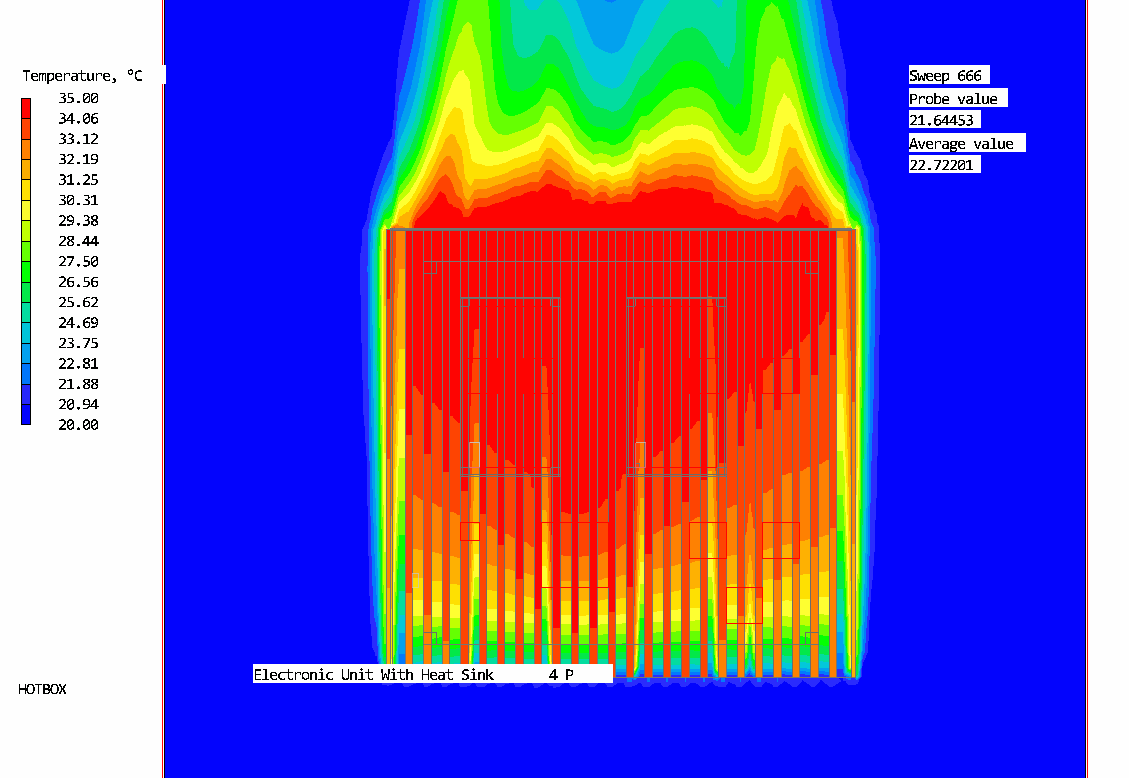Click the HOTBOX label
The height and width of the screenshot is (778, 1129).
coord(42,689)
